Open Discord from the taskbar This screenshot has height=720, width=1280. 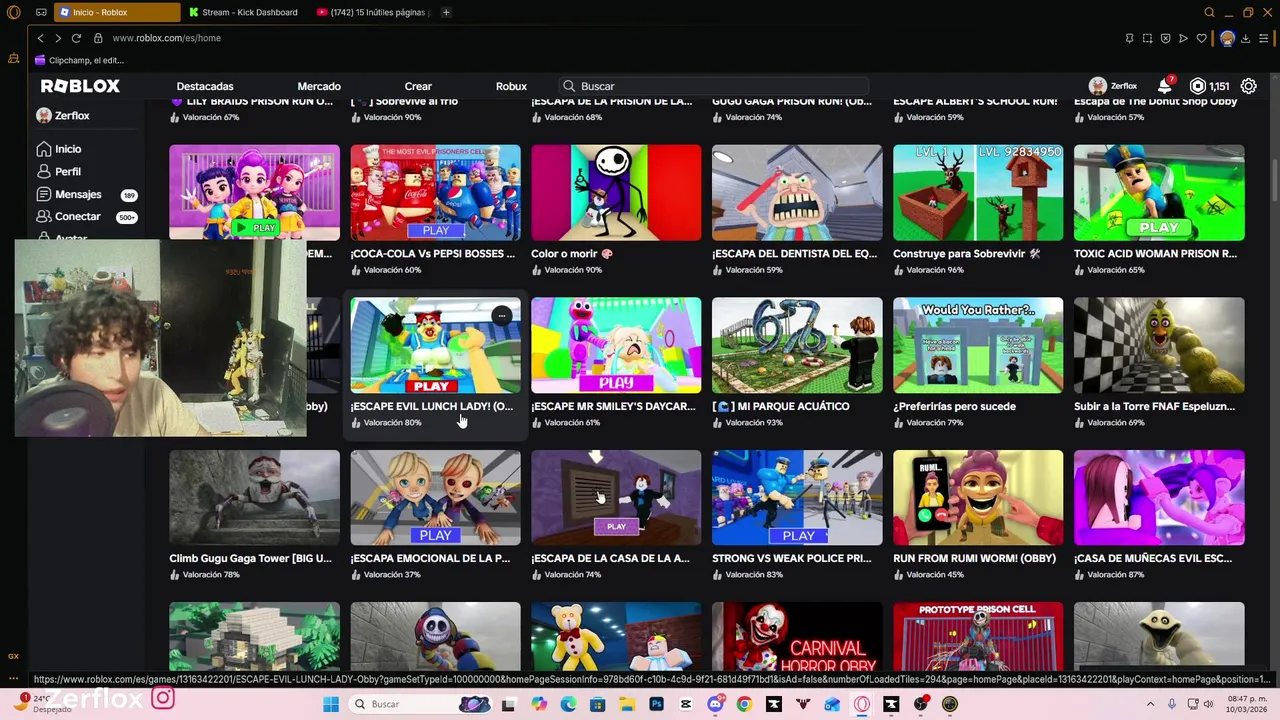[x=715, y=704]
